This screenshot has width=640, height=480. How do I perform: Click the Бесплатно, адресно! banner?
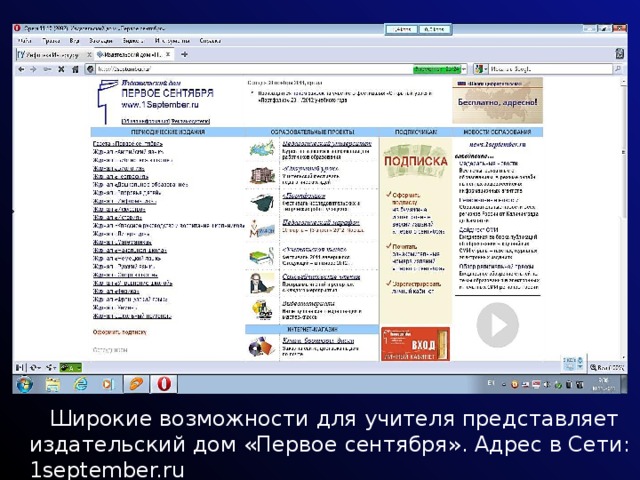(497, 101)
